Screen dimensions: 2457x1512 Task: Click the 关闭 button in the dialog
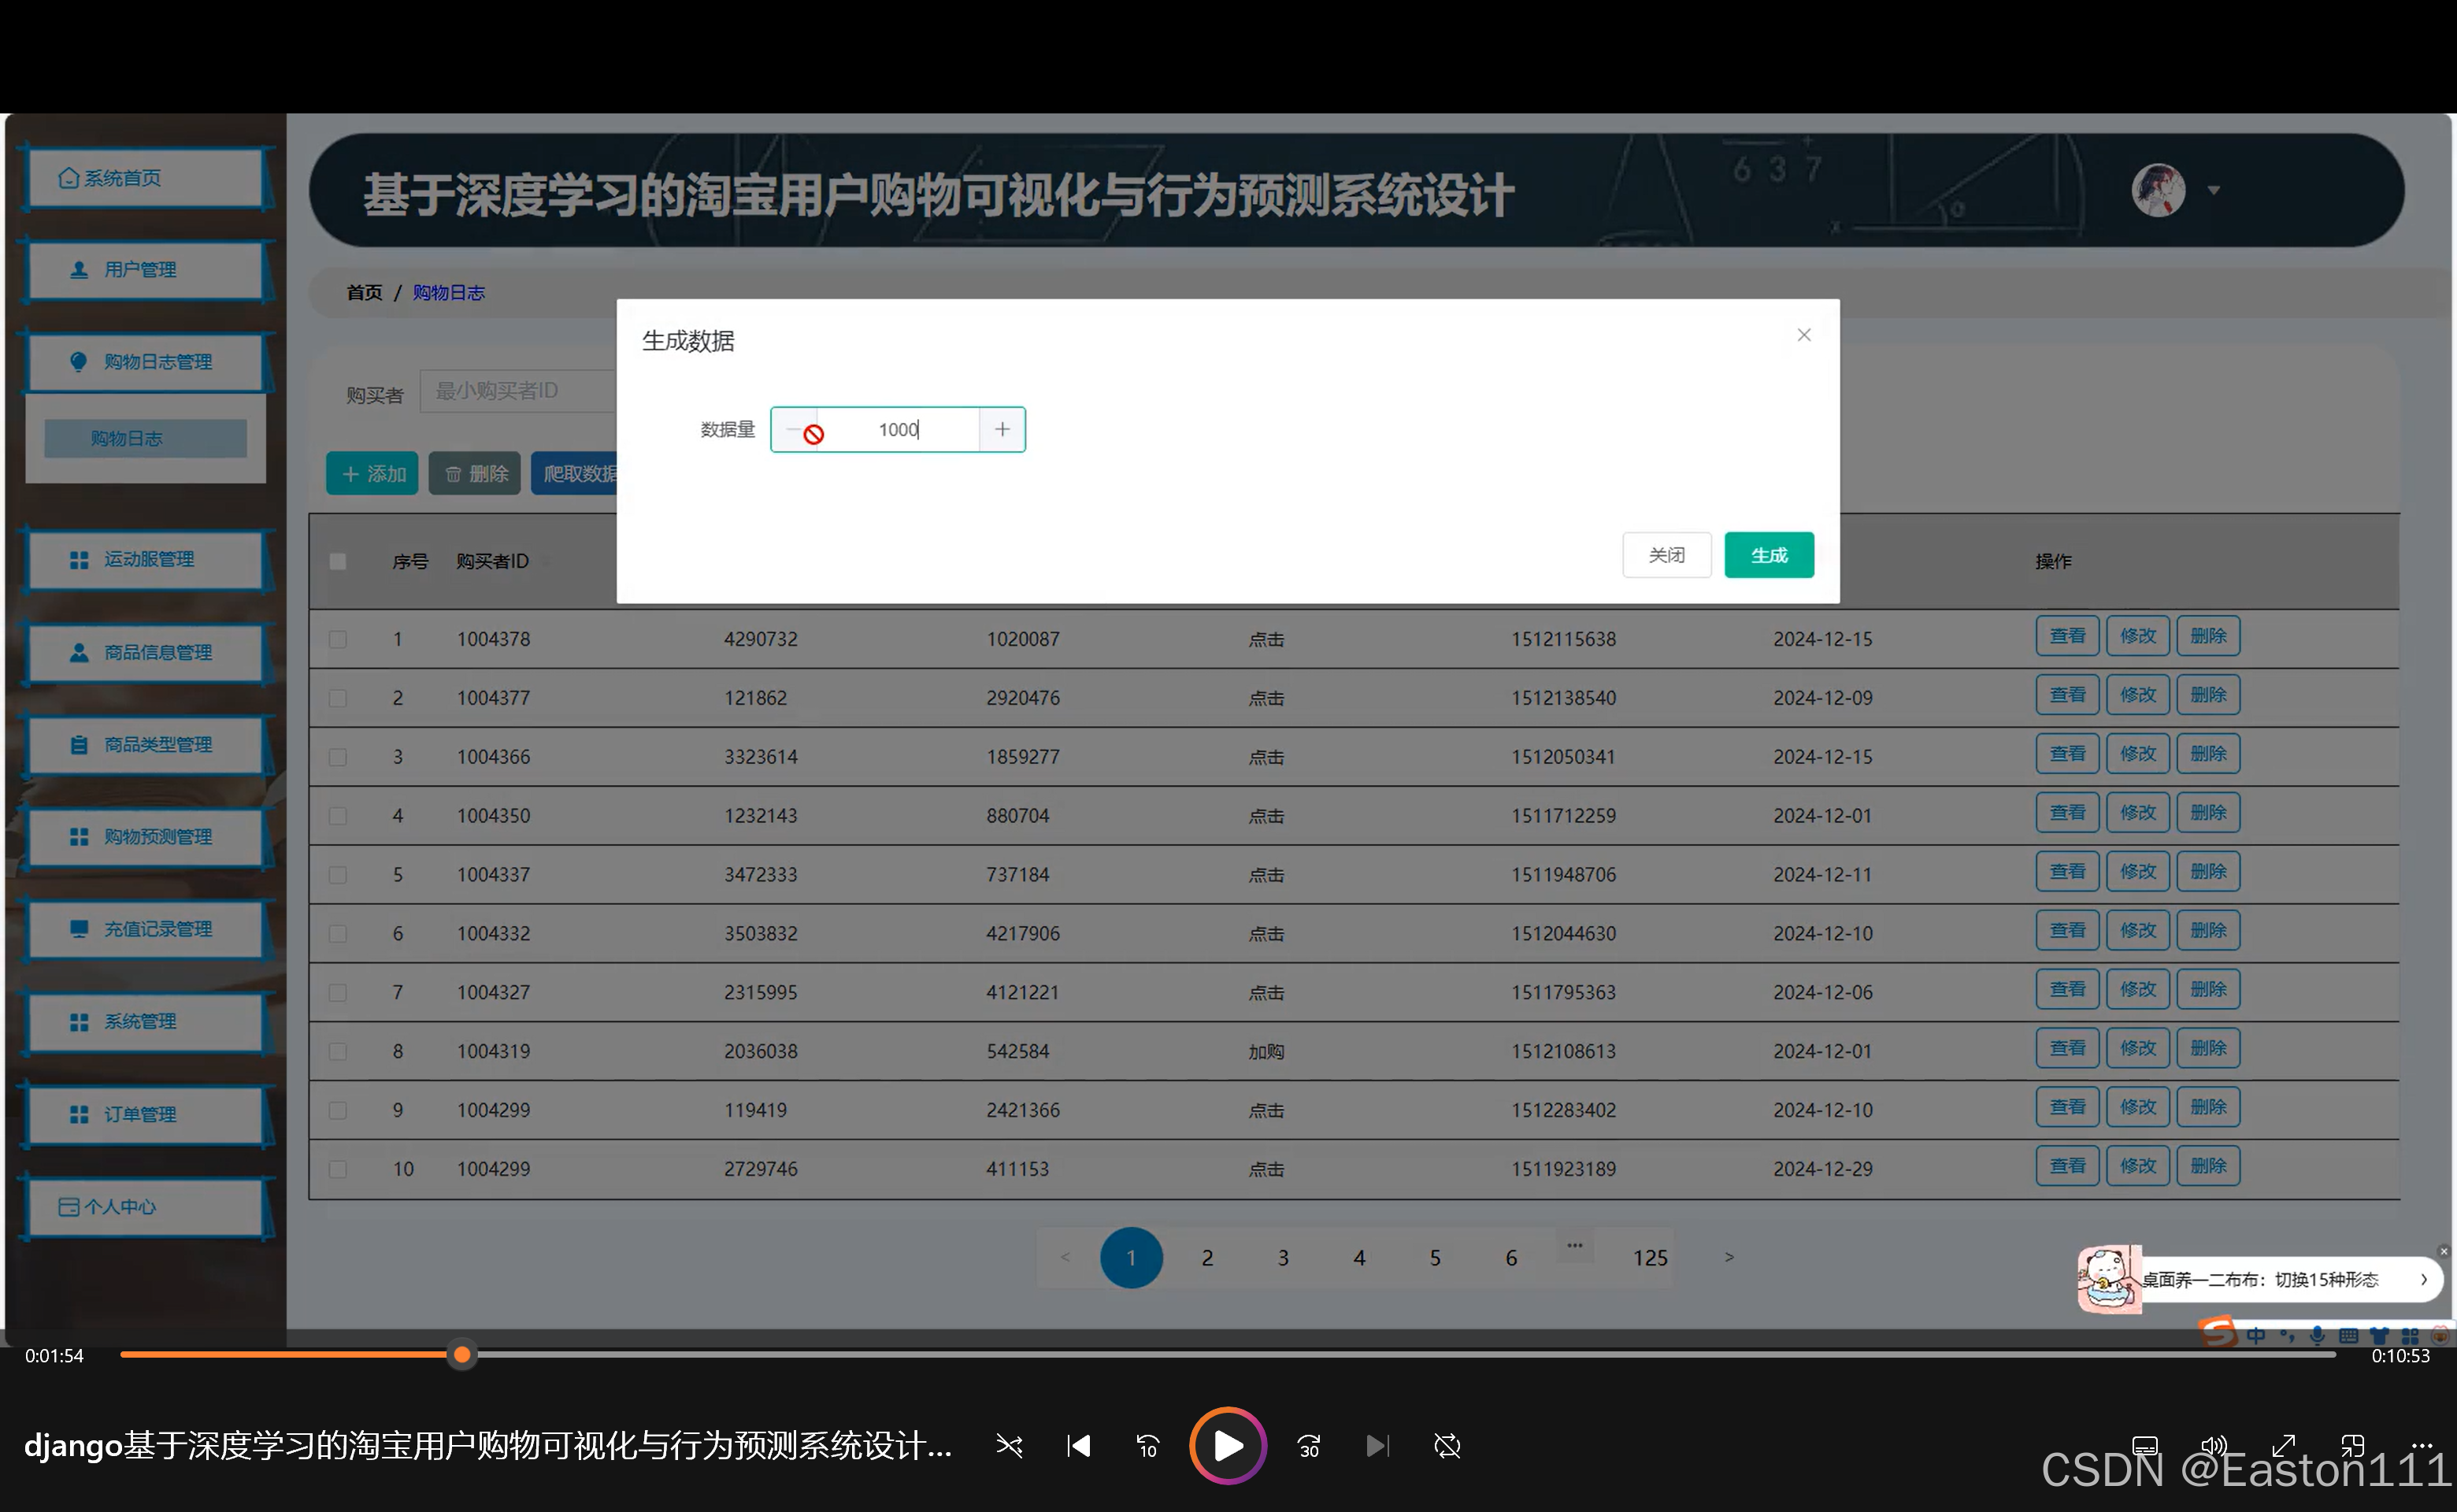1666,555
